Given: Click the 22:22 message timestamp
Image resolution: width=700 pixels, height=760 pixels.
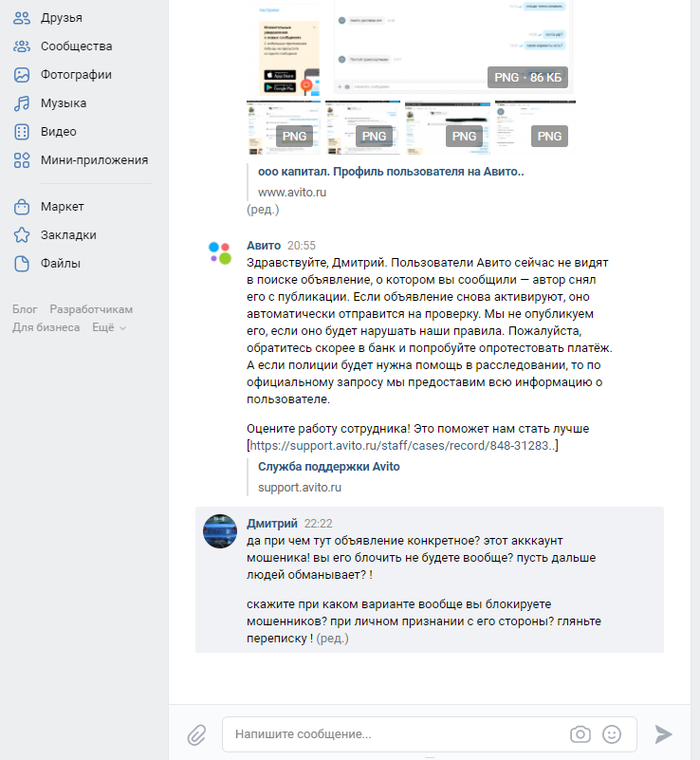Looking at the screenshot, I should pos(318,523).
